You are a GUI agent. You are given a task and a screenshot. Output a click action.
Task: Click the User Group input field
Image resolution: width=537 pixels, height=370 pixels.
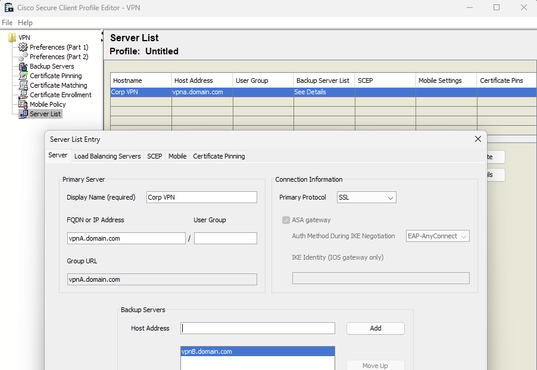[225, 238]
